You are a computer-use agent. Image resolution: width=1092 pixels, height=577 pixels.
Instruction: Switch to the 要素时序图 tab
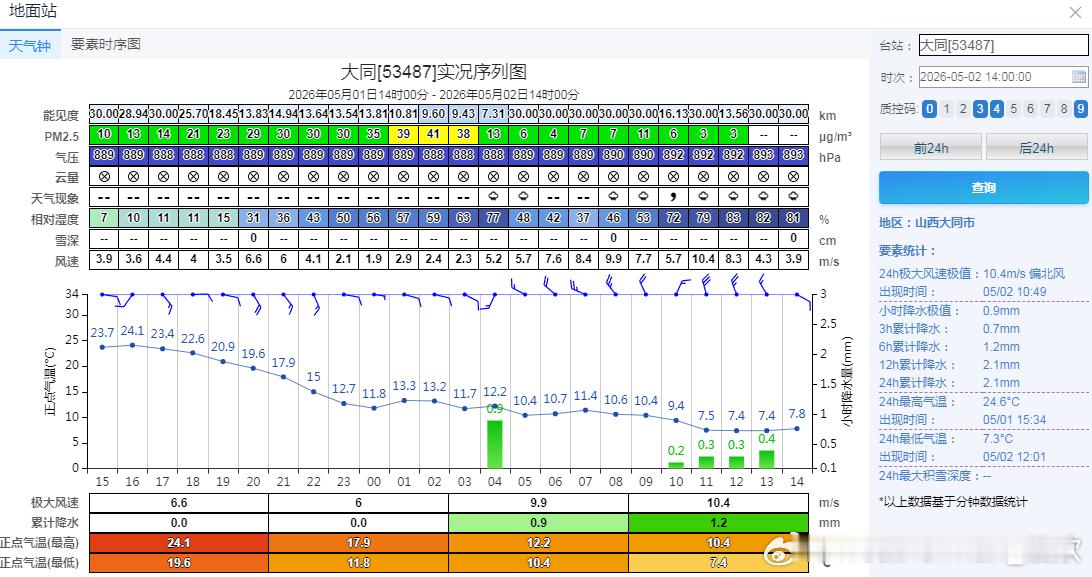pos(106,44)
